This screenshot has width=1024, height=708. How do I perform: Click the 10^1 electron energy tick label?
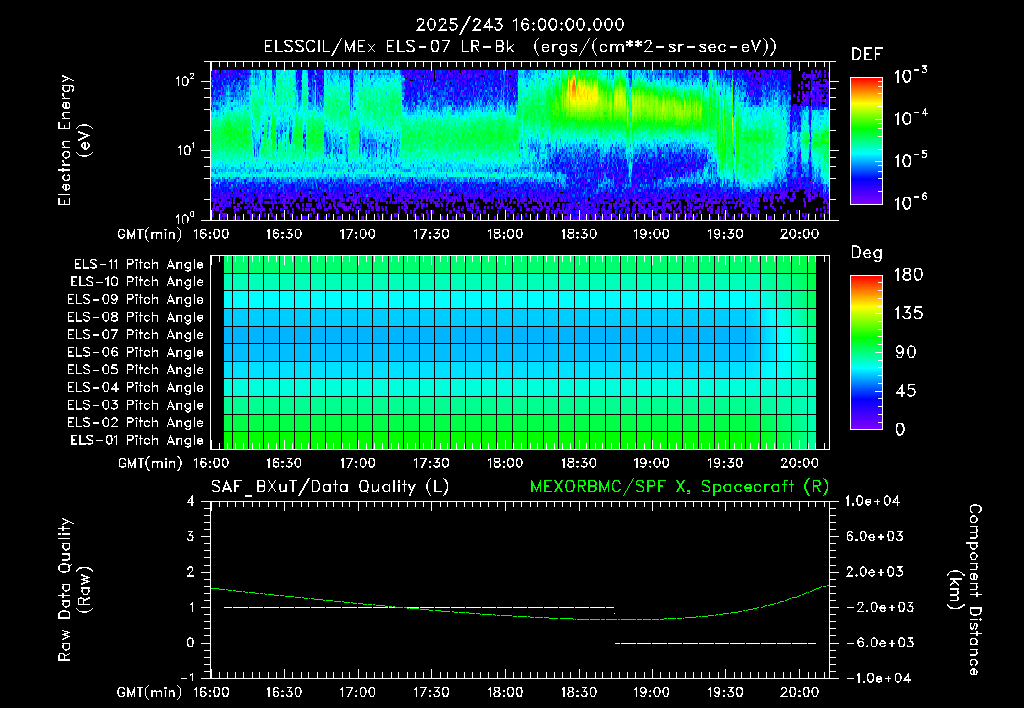(x=185, y=150)
